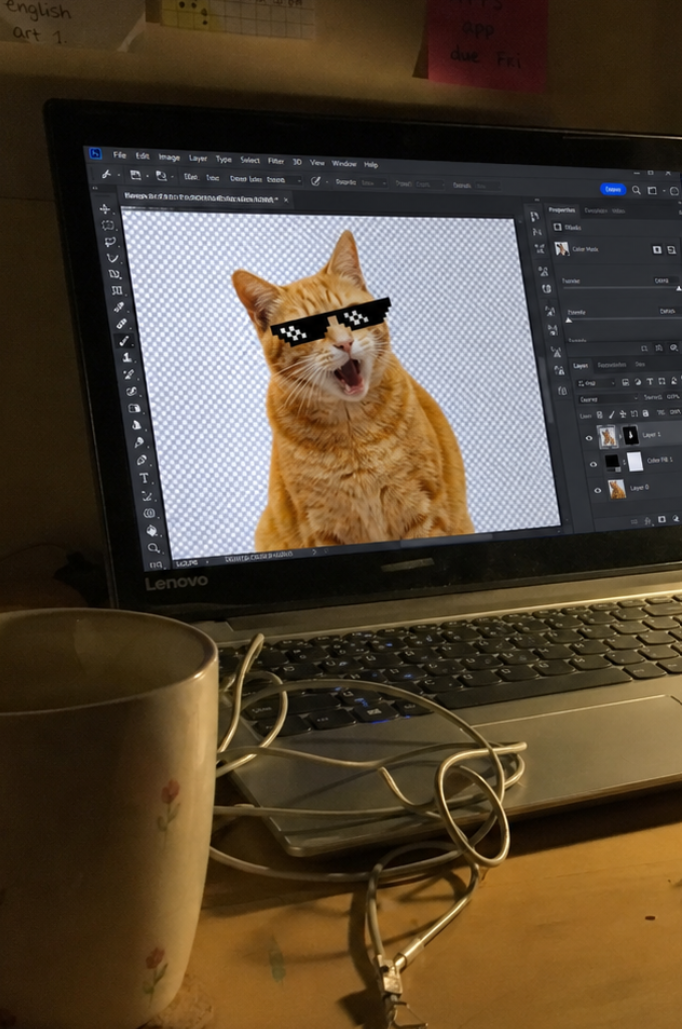Viewport: 682px width, 1029px height.
Task: Open the Window menu
Action: tap(343, 163)
